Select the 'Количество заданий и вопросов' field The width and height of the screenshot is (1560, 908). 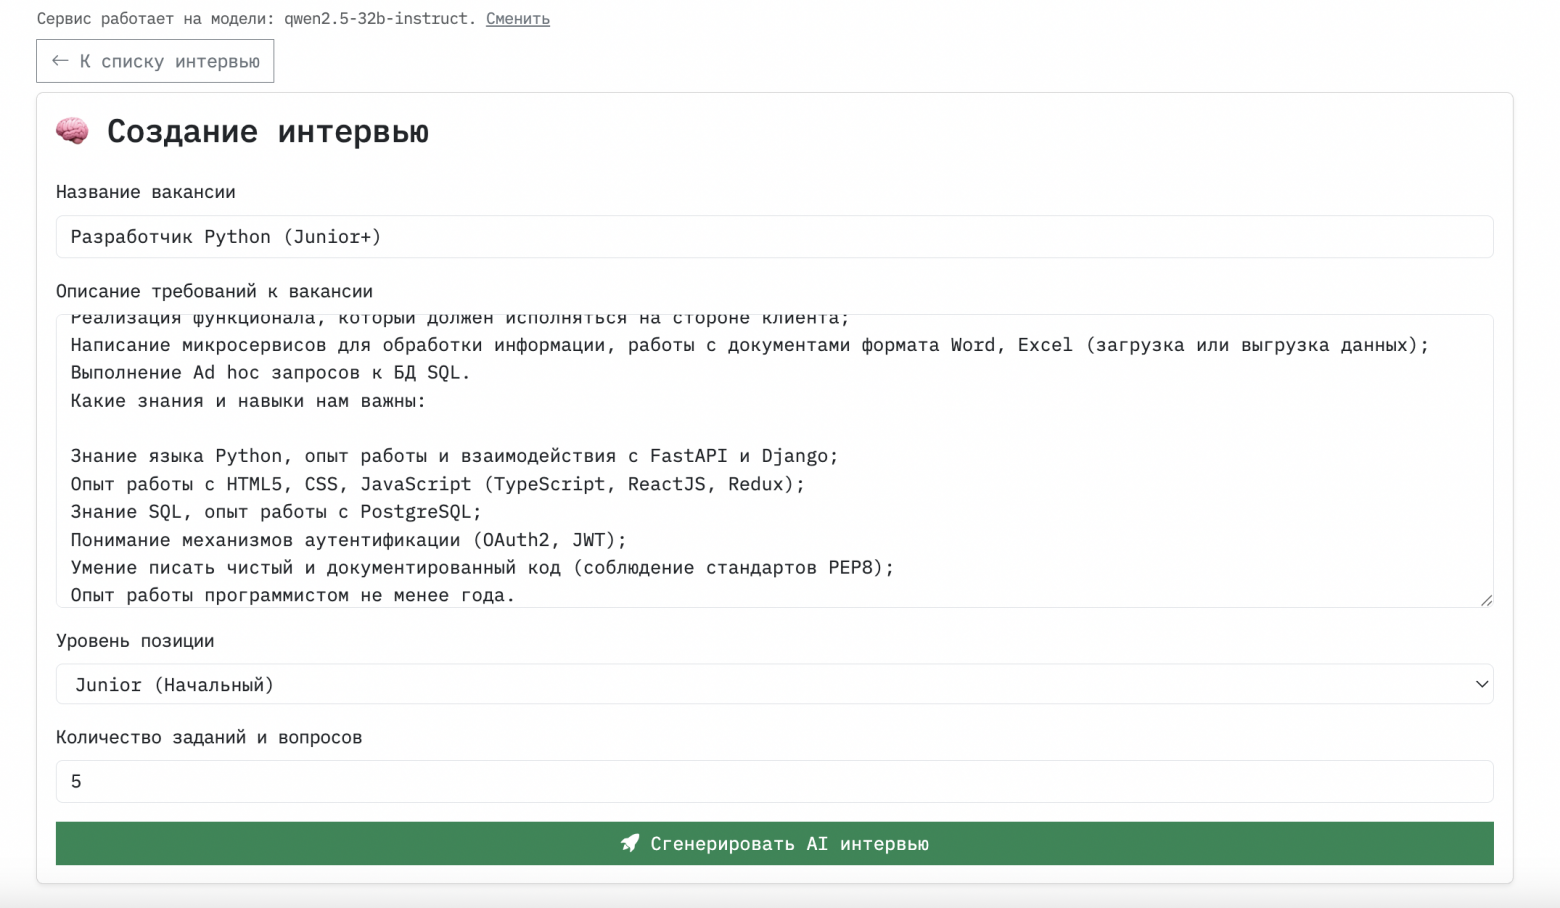click(x=775, y=781)
